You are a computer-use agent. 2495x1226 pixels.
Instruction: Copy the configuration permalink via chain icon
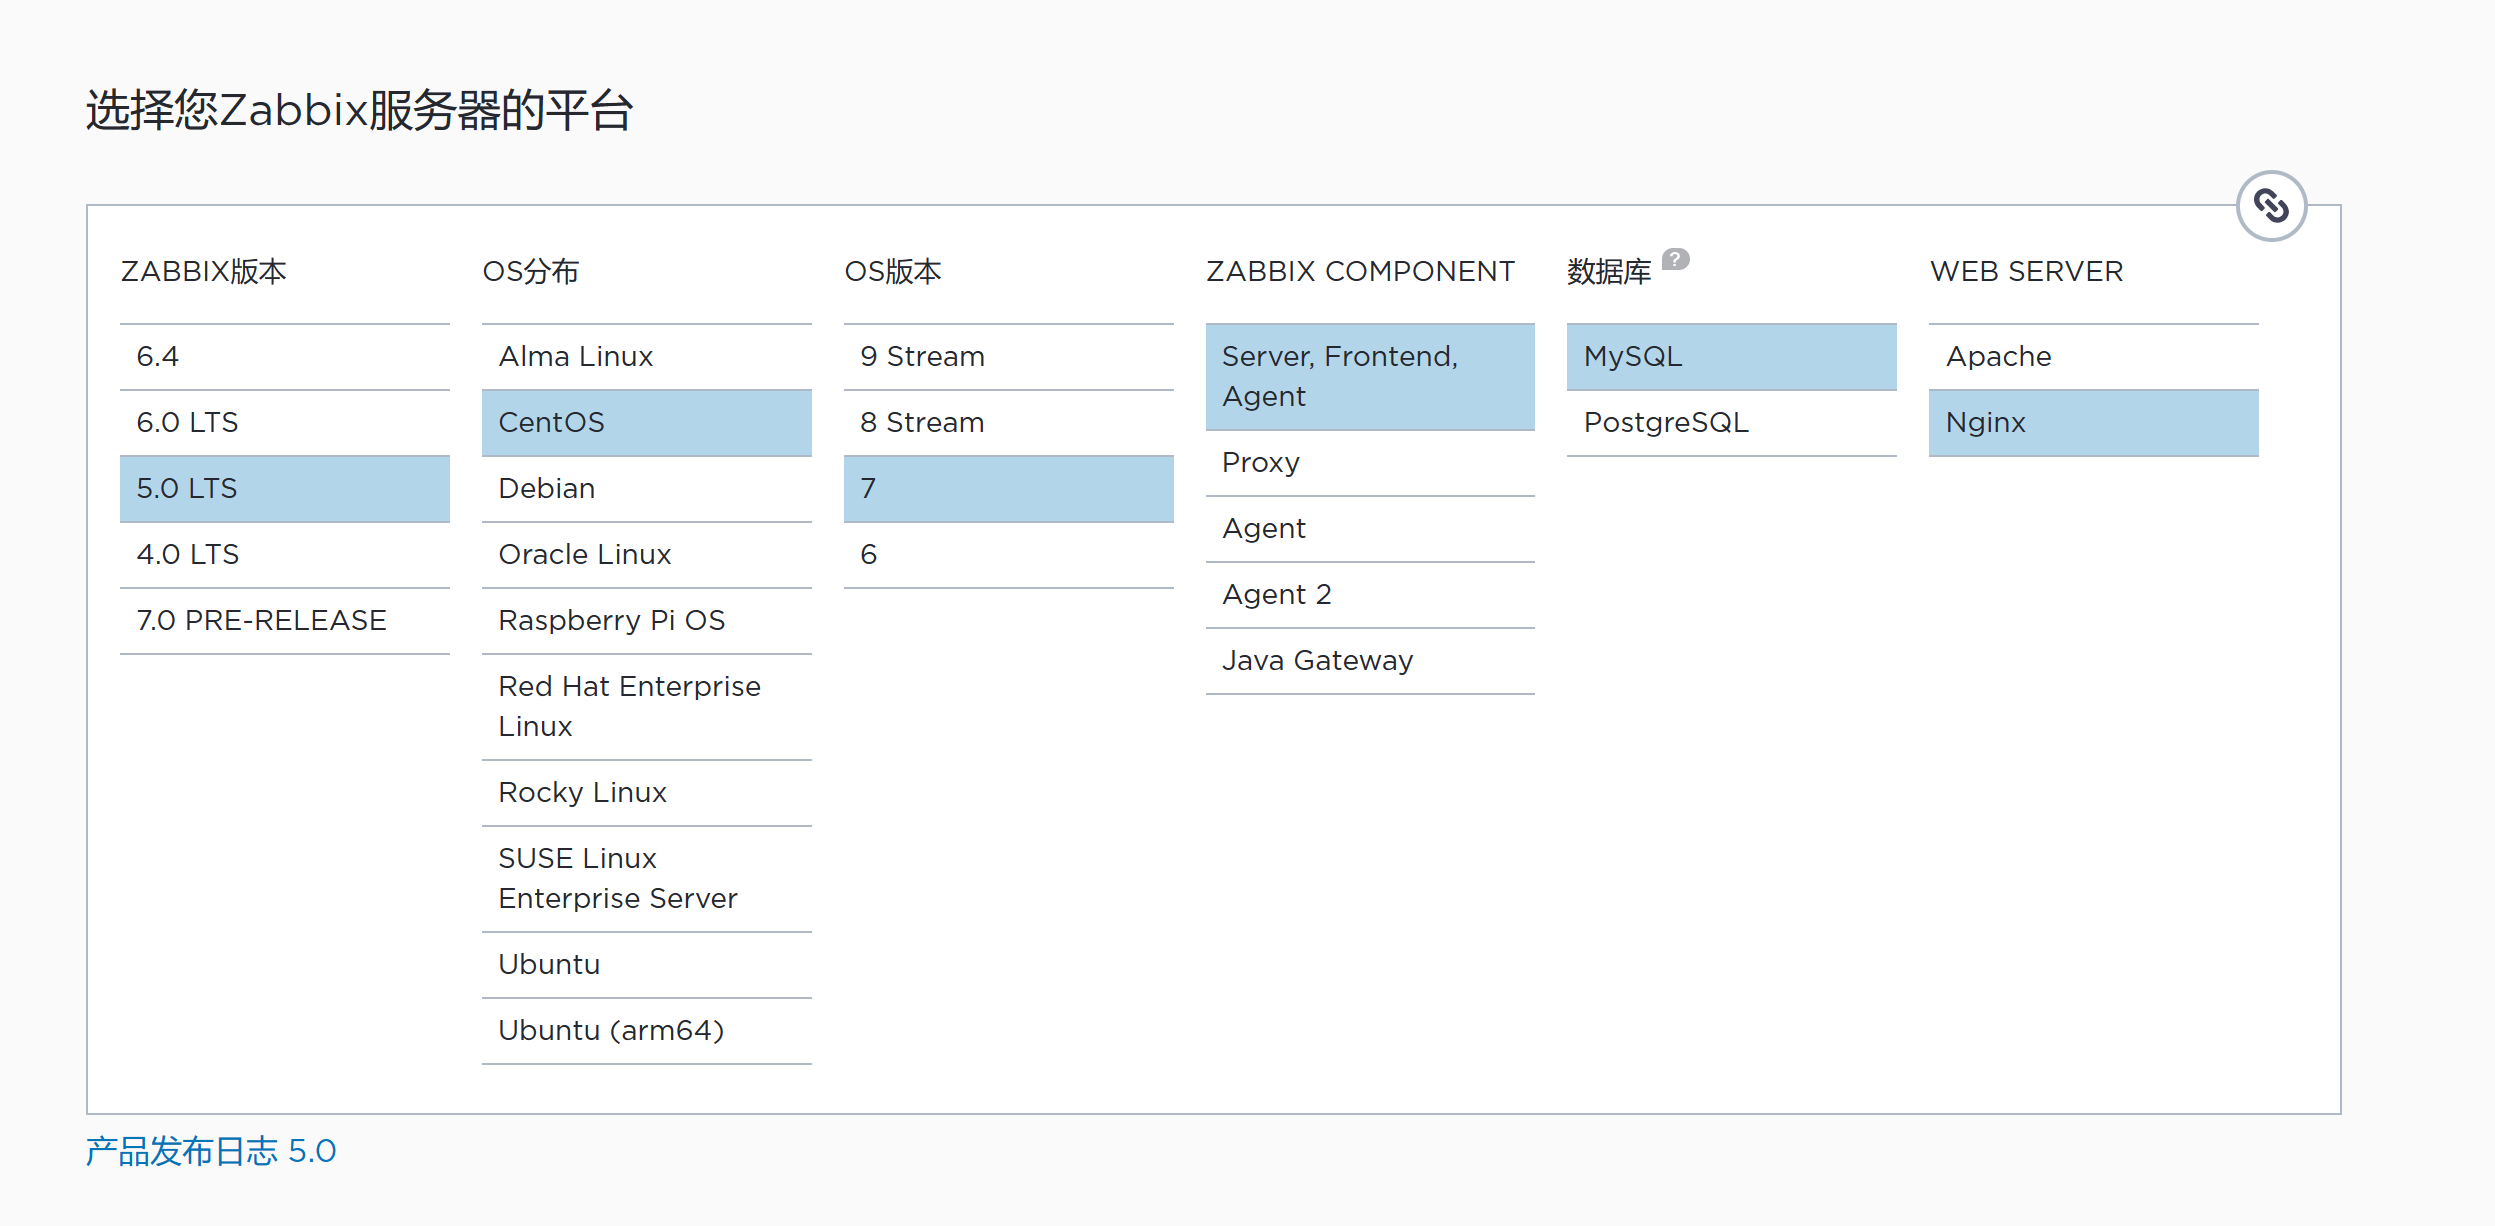click(2271, 206)
